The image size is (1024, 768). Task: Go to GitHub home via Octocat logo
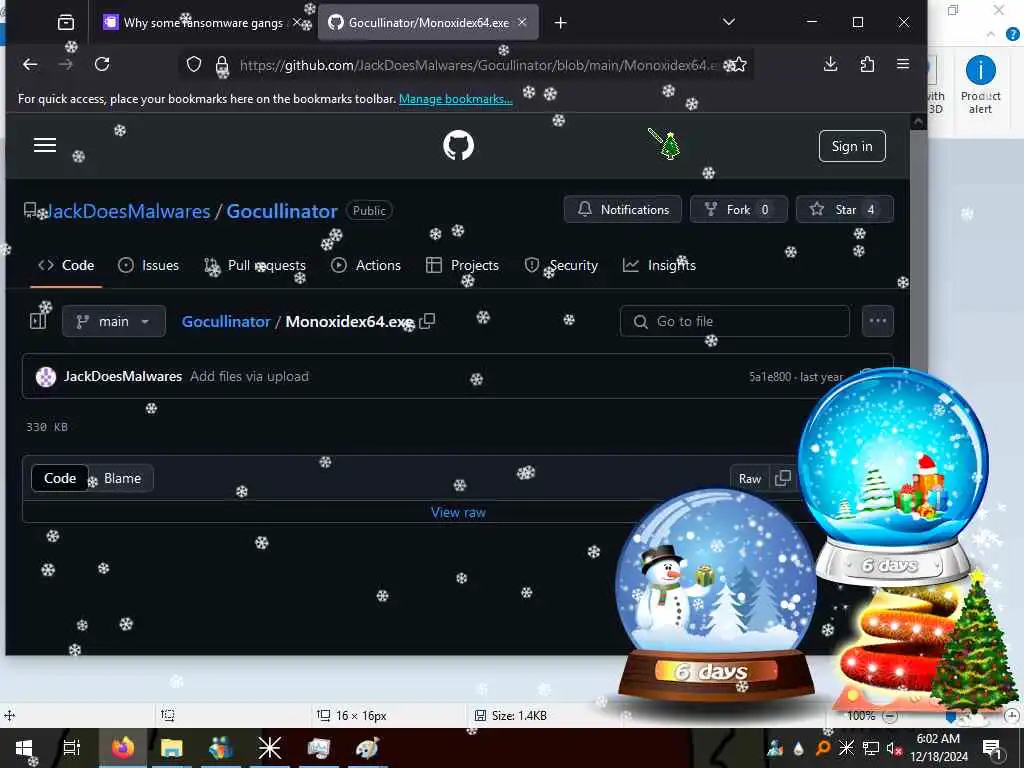click(x=458, y=145)
